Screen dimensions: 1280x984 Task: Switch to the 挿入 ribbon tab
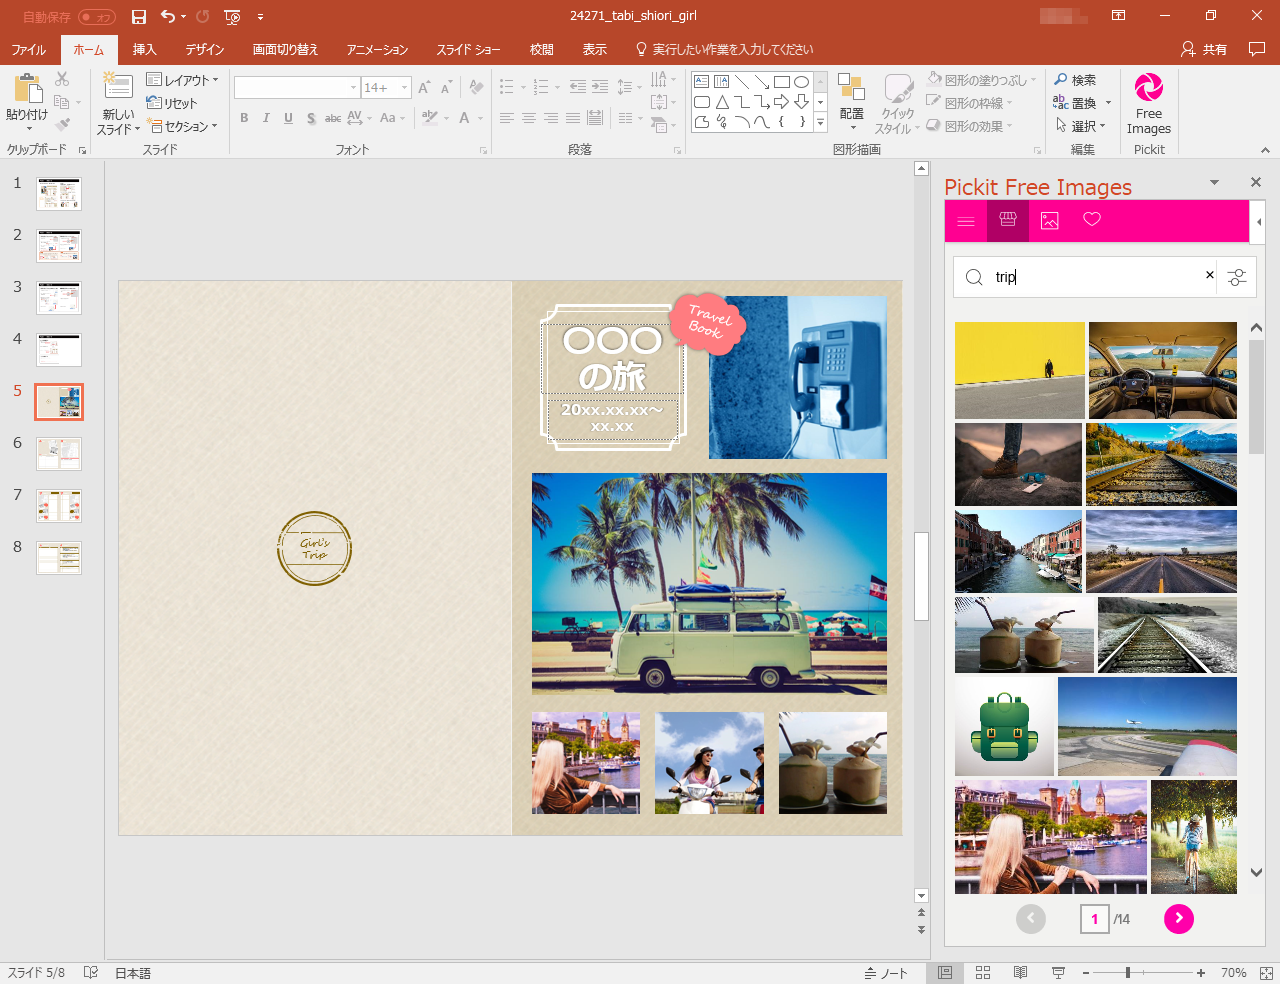143,48
